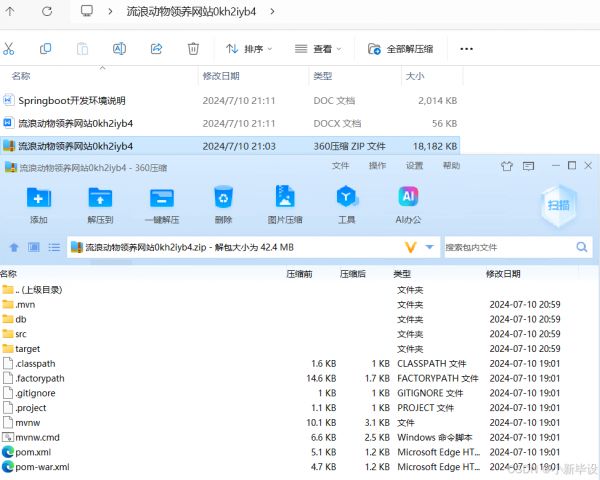Image resolution: width=600 pixels, height=480 pixels.
Task: Click the orange V icon in path bar
Action: (410, 247)
